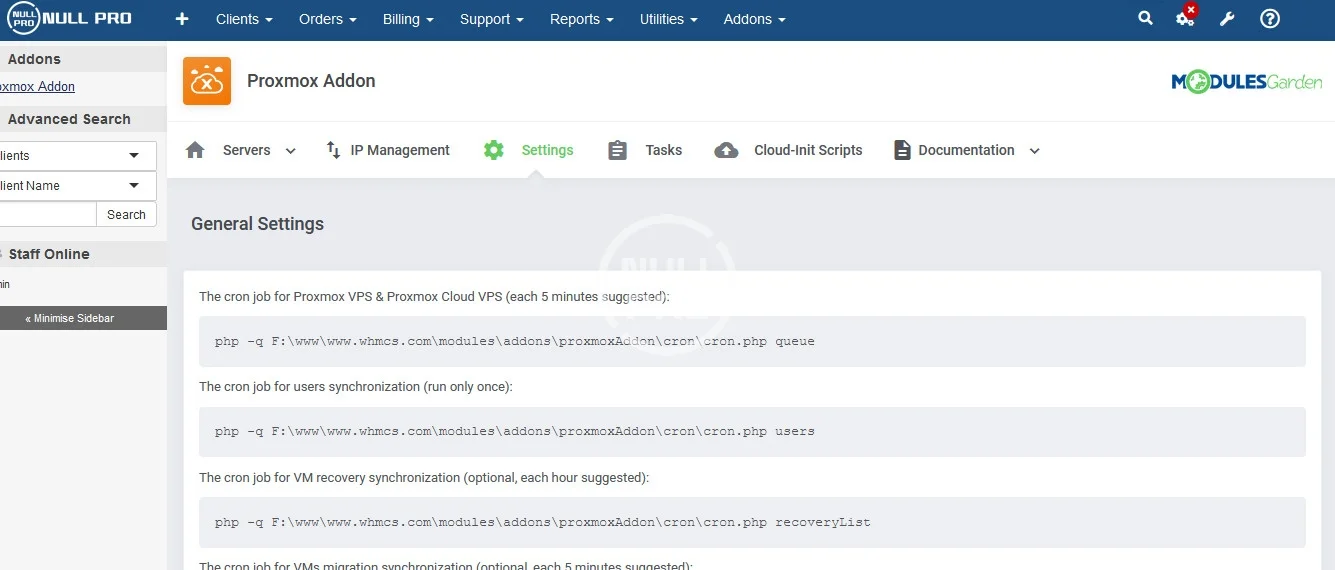The height and width of the screenshot is (570, 1335).
Task: Click the ModulesGarden logo
Action: (x=1247, y=82)
